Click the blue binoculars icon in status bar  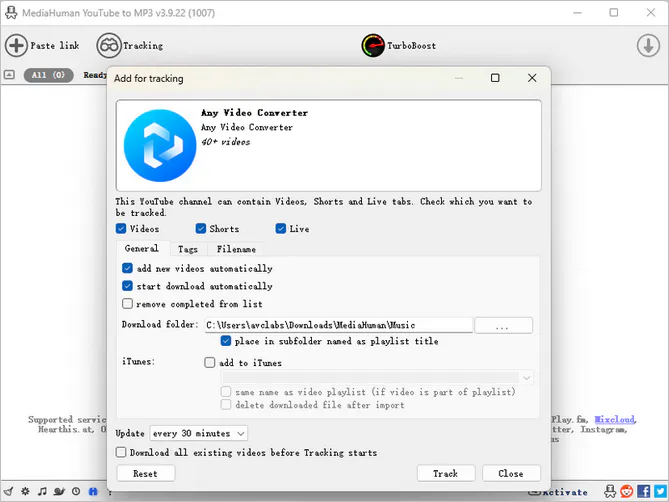(93, 491)
